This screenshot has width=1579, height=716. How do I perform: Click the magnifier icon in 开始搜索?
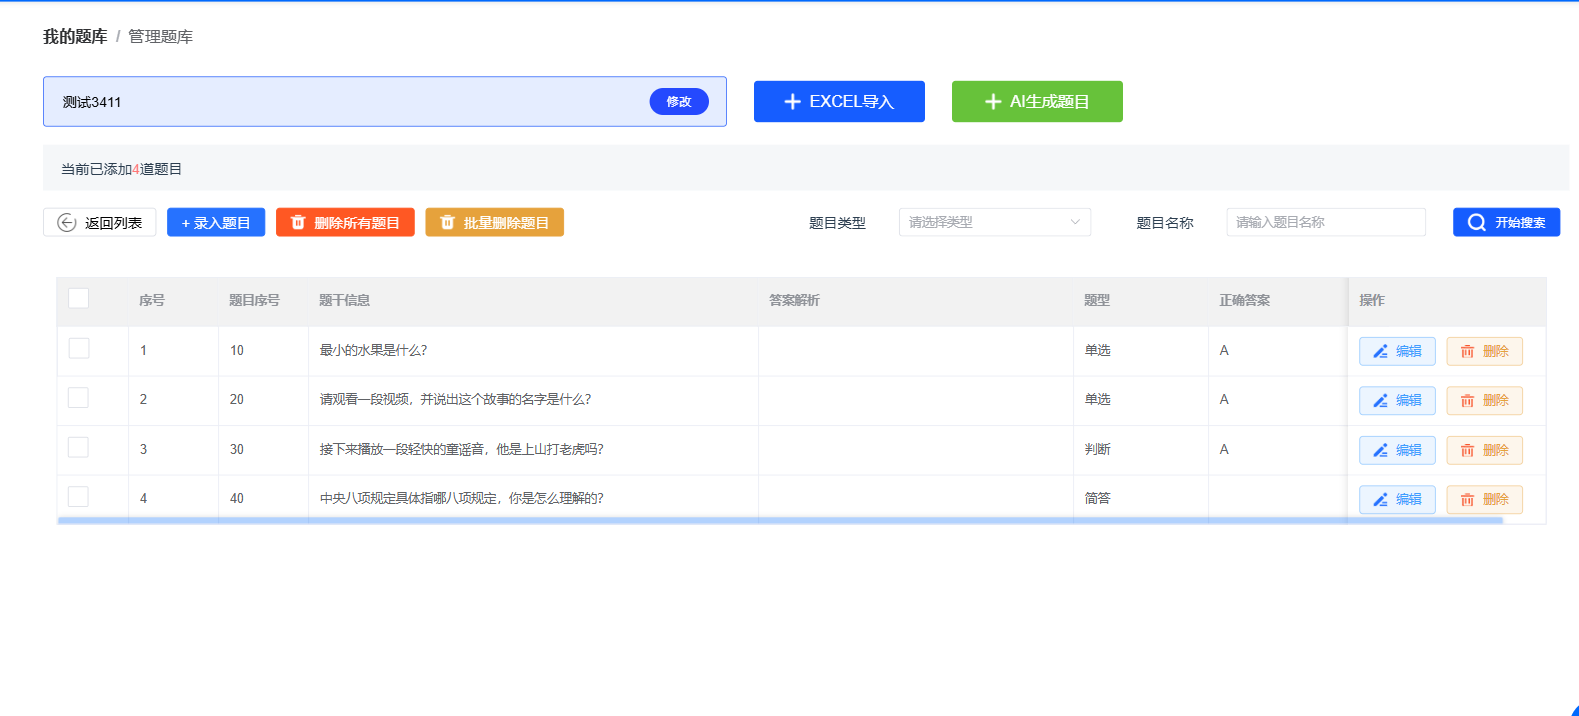(x=1476, y=223)
